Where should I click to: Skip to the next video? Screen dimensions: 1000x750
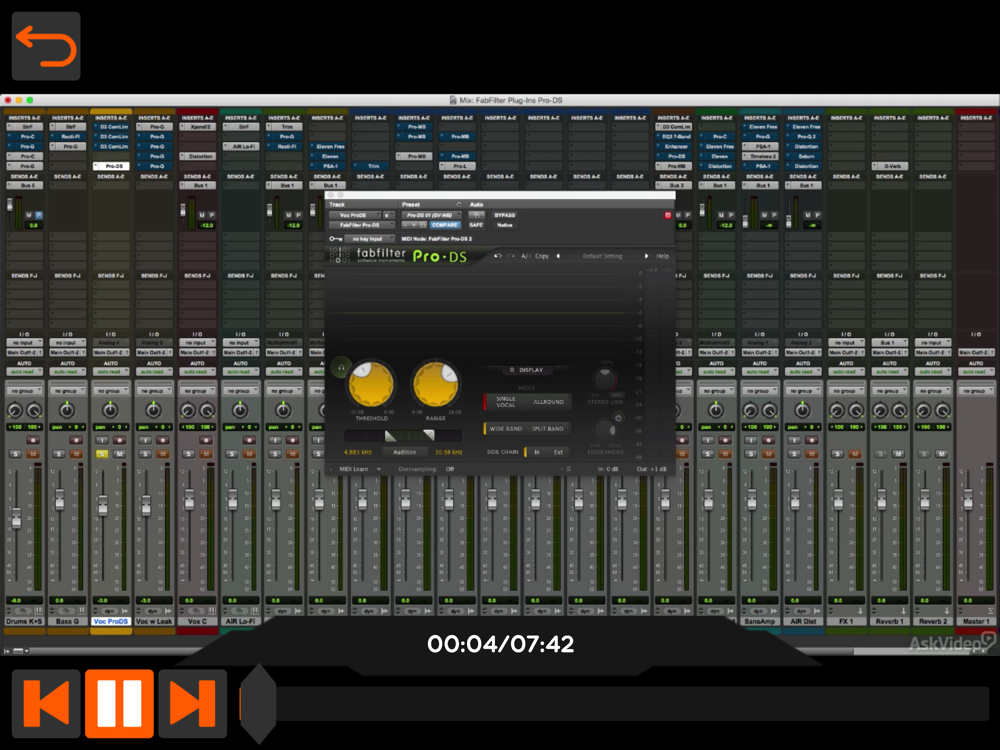pyautogui.click(x=193, y=703)
